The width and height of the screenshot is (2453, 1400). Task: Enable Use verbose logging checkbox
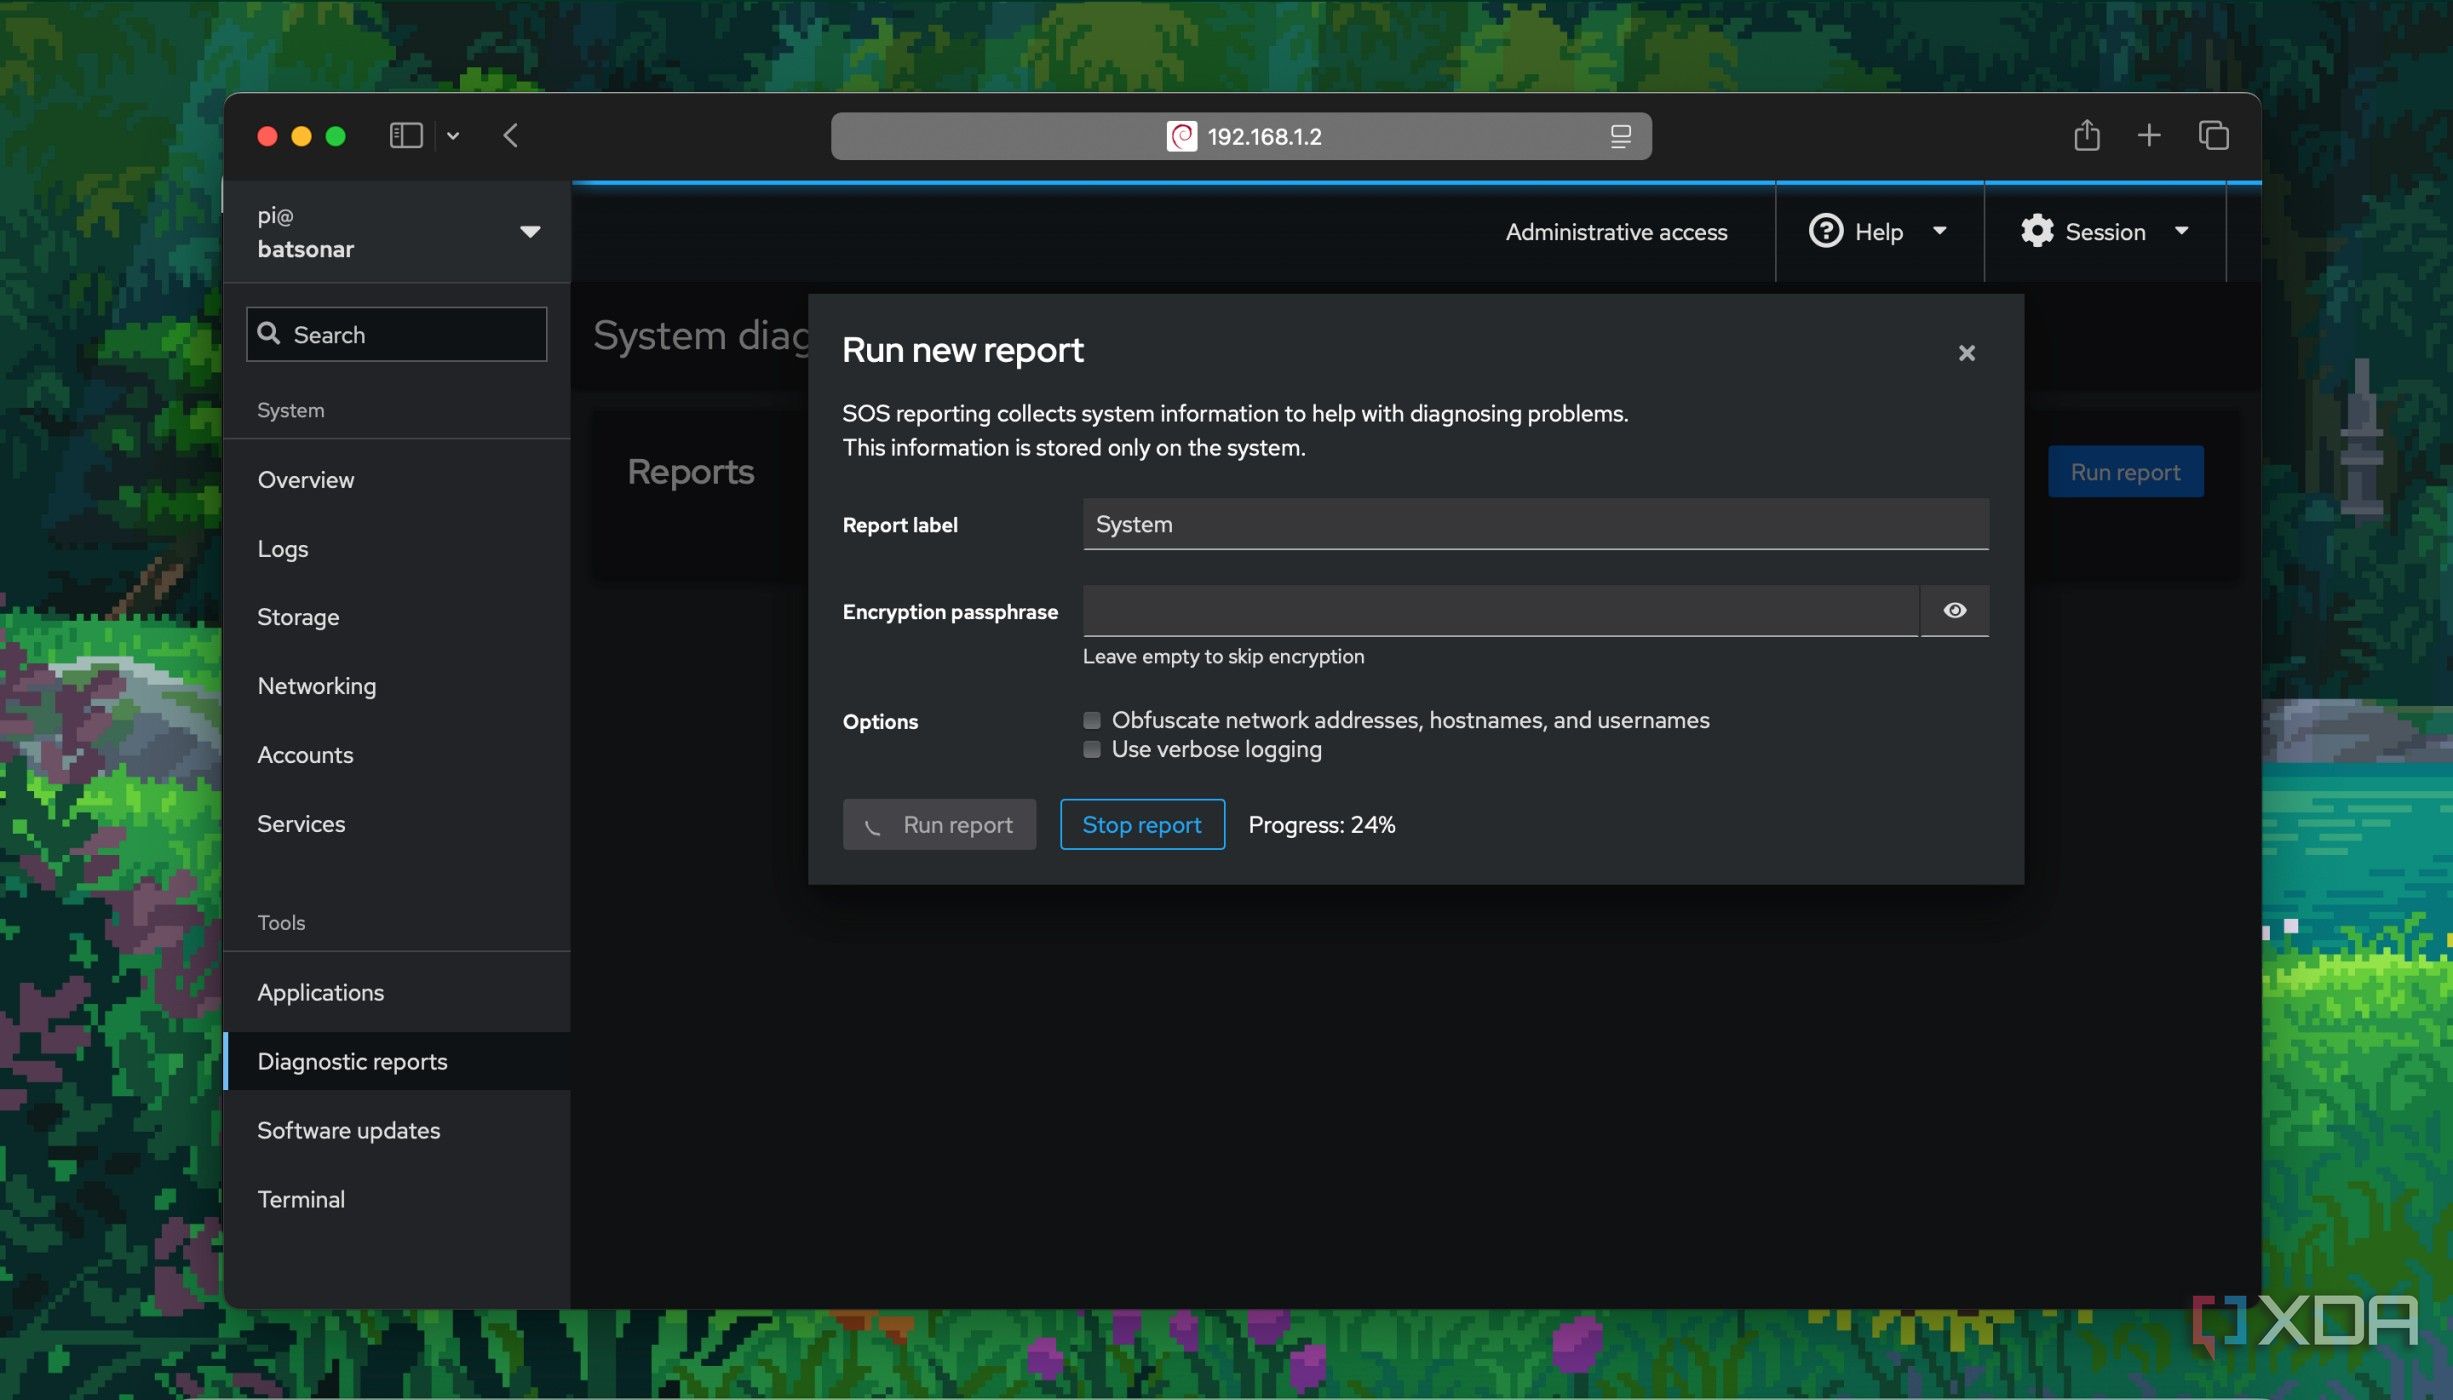(1092, 749)
